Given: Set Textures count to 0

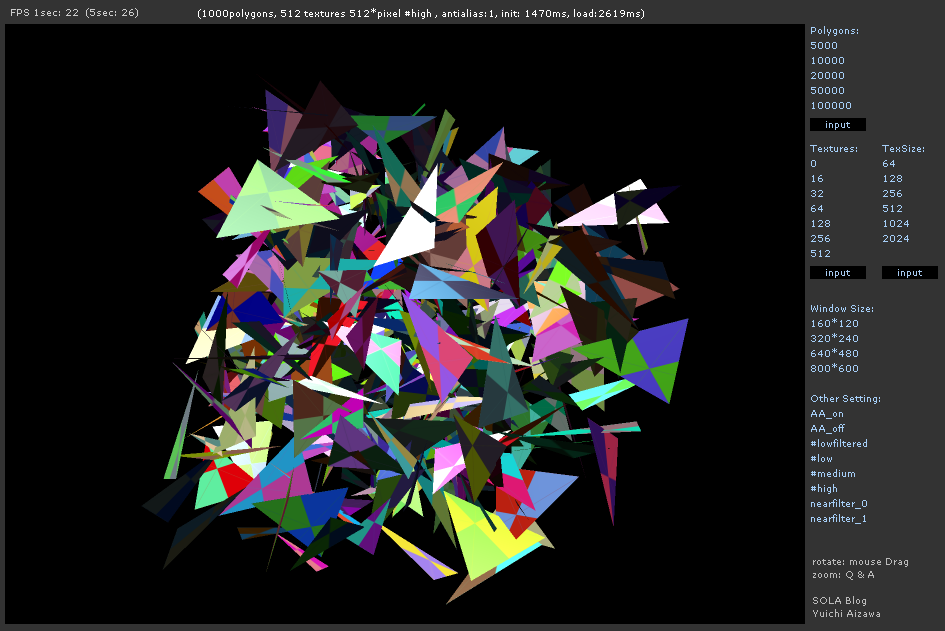Looking at the screenshot, I should pos(814,164).
